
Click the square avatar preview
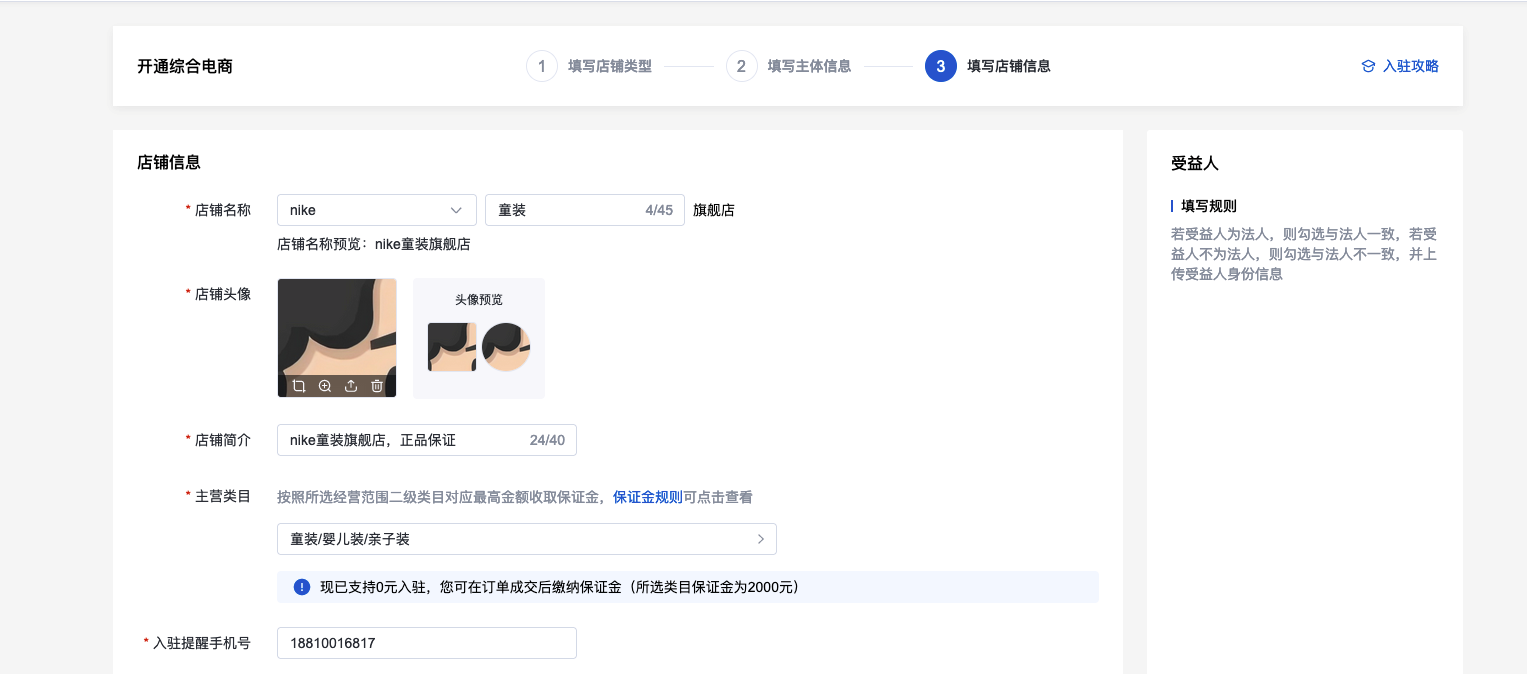(452, 347)
